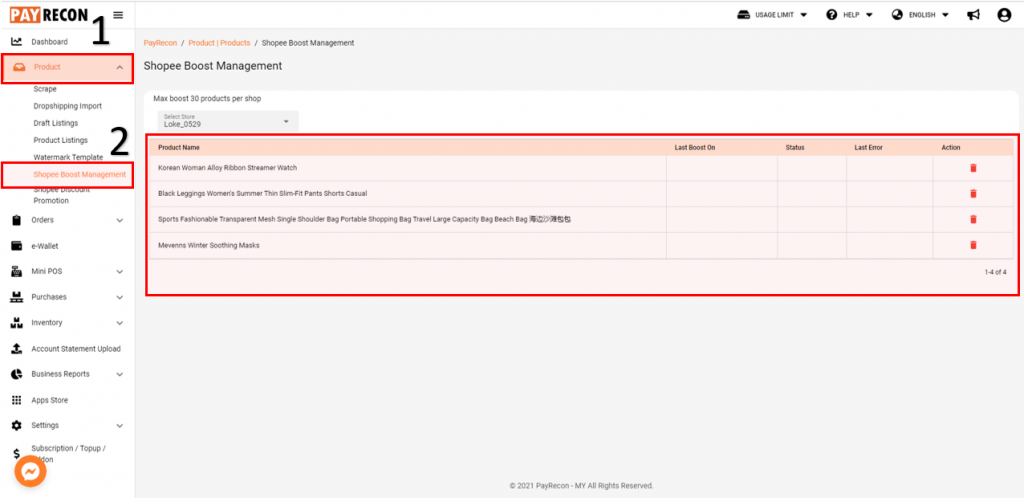Open the Apps Store menu label
Screen dimensions: 1024x498
pos(50,400)
